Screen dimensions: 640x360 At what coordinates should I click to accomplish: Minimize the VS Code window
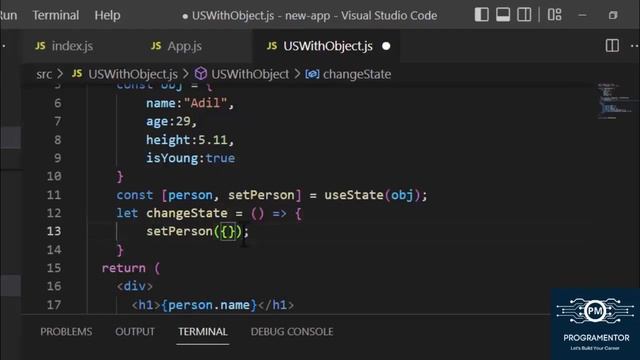[582, 15]
